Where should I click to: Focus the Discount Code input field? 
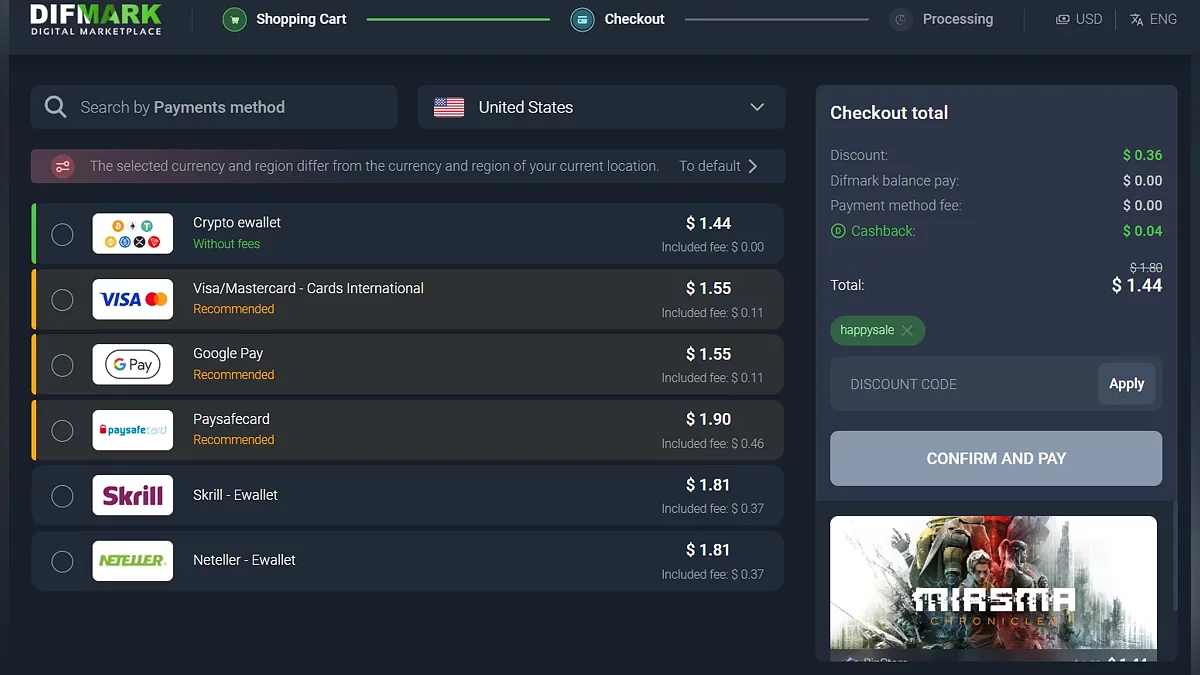click(x=962, y=384)
